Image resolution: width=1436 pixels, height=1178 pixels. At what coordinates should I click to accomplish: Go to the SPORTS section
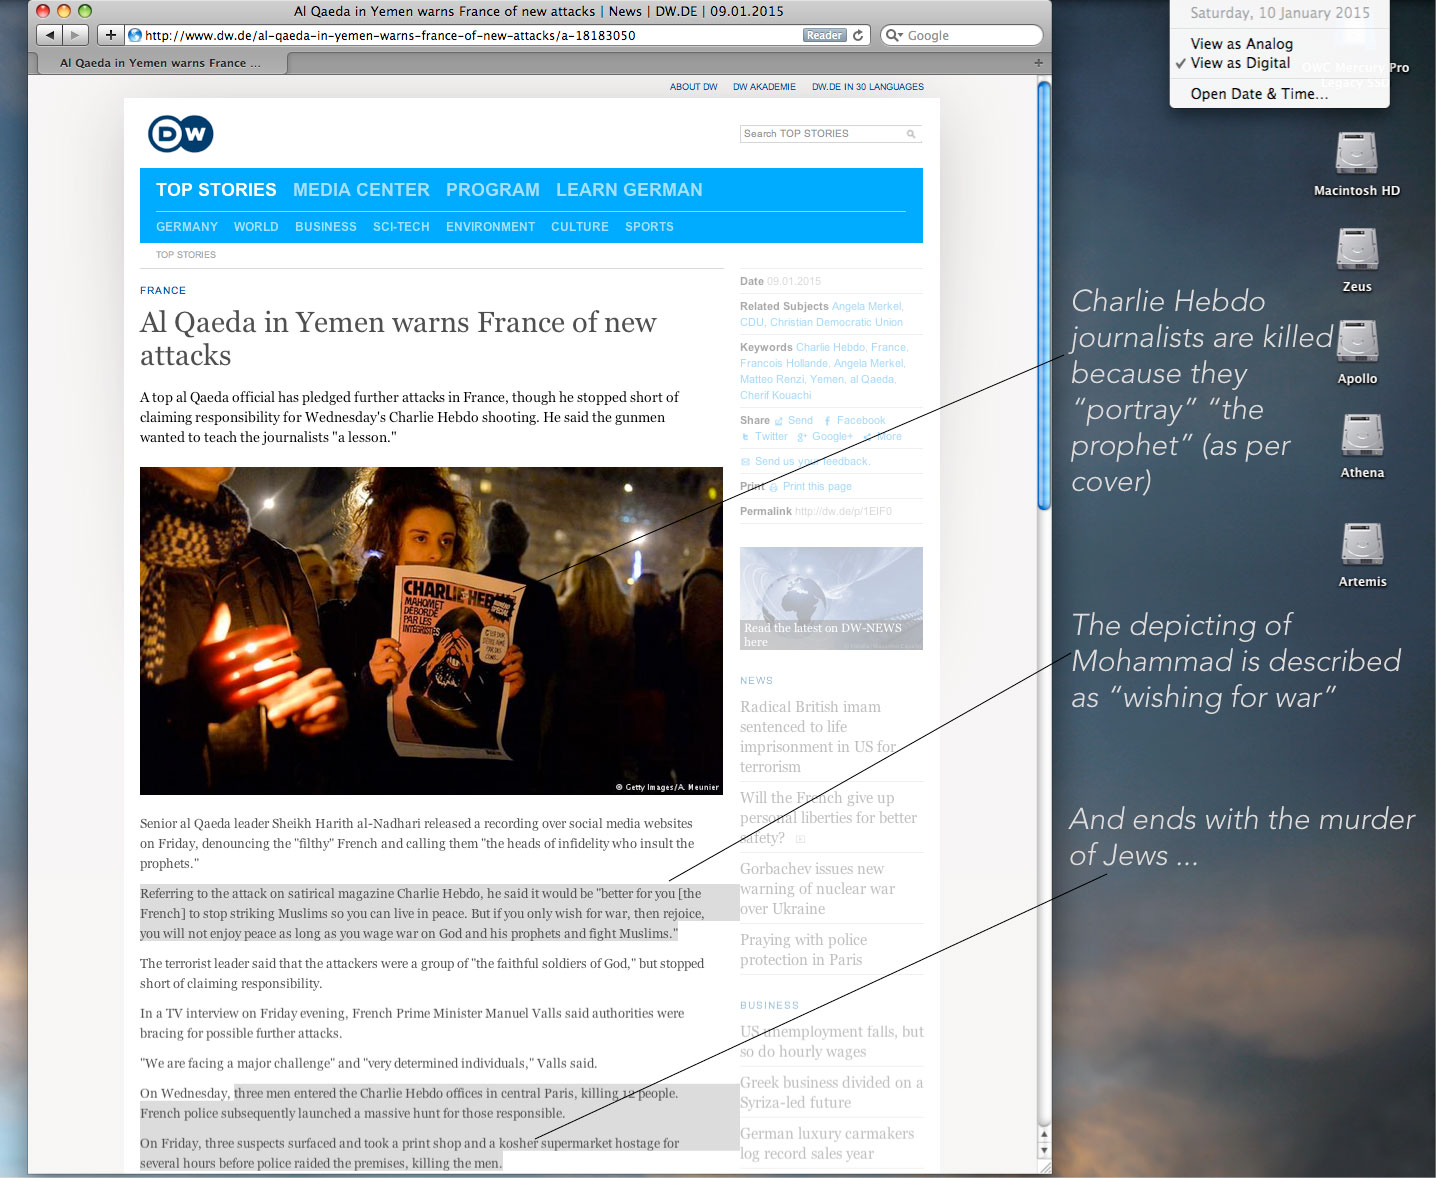click(649, 227)
